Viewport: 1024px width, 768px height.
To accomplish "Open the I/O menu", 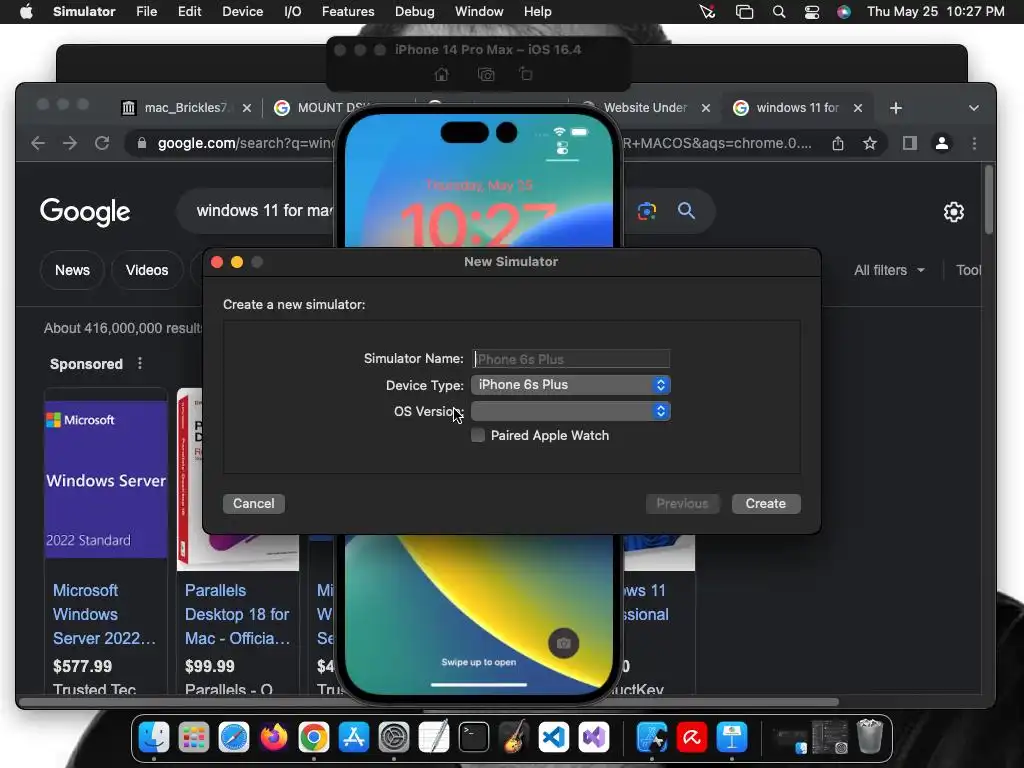I will click(293, 12).
